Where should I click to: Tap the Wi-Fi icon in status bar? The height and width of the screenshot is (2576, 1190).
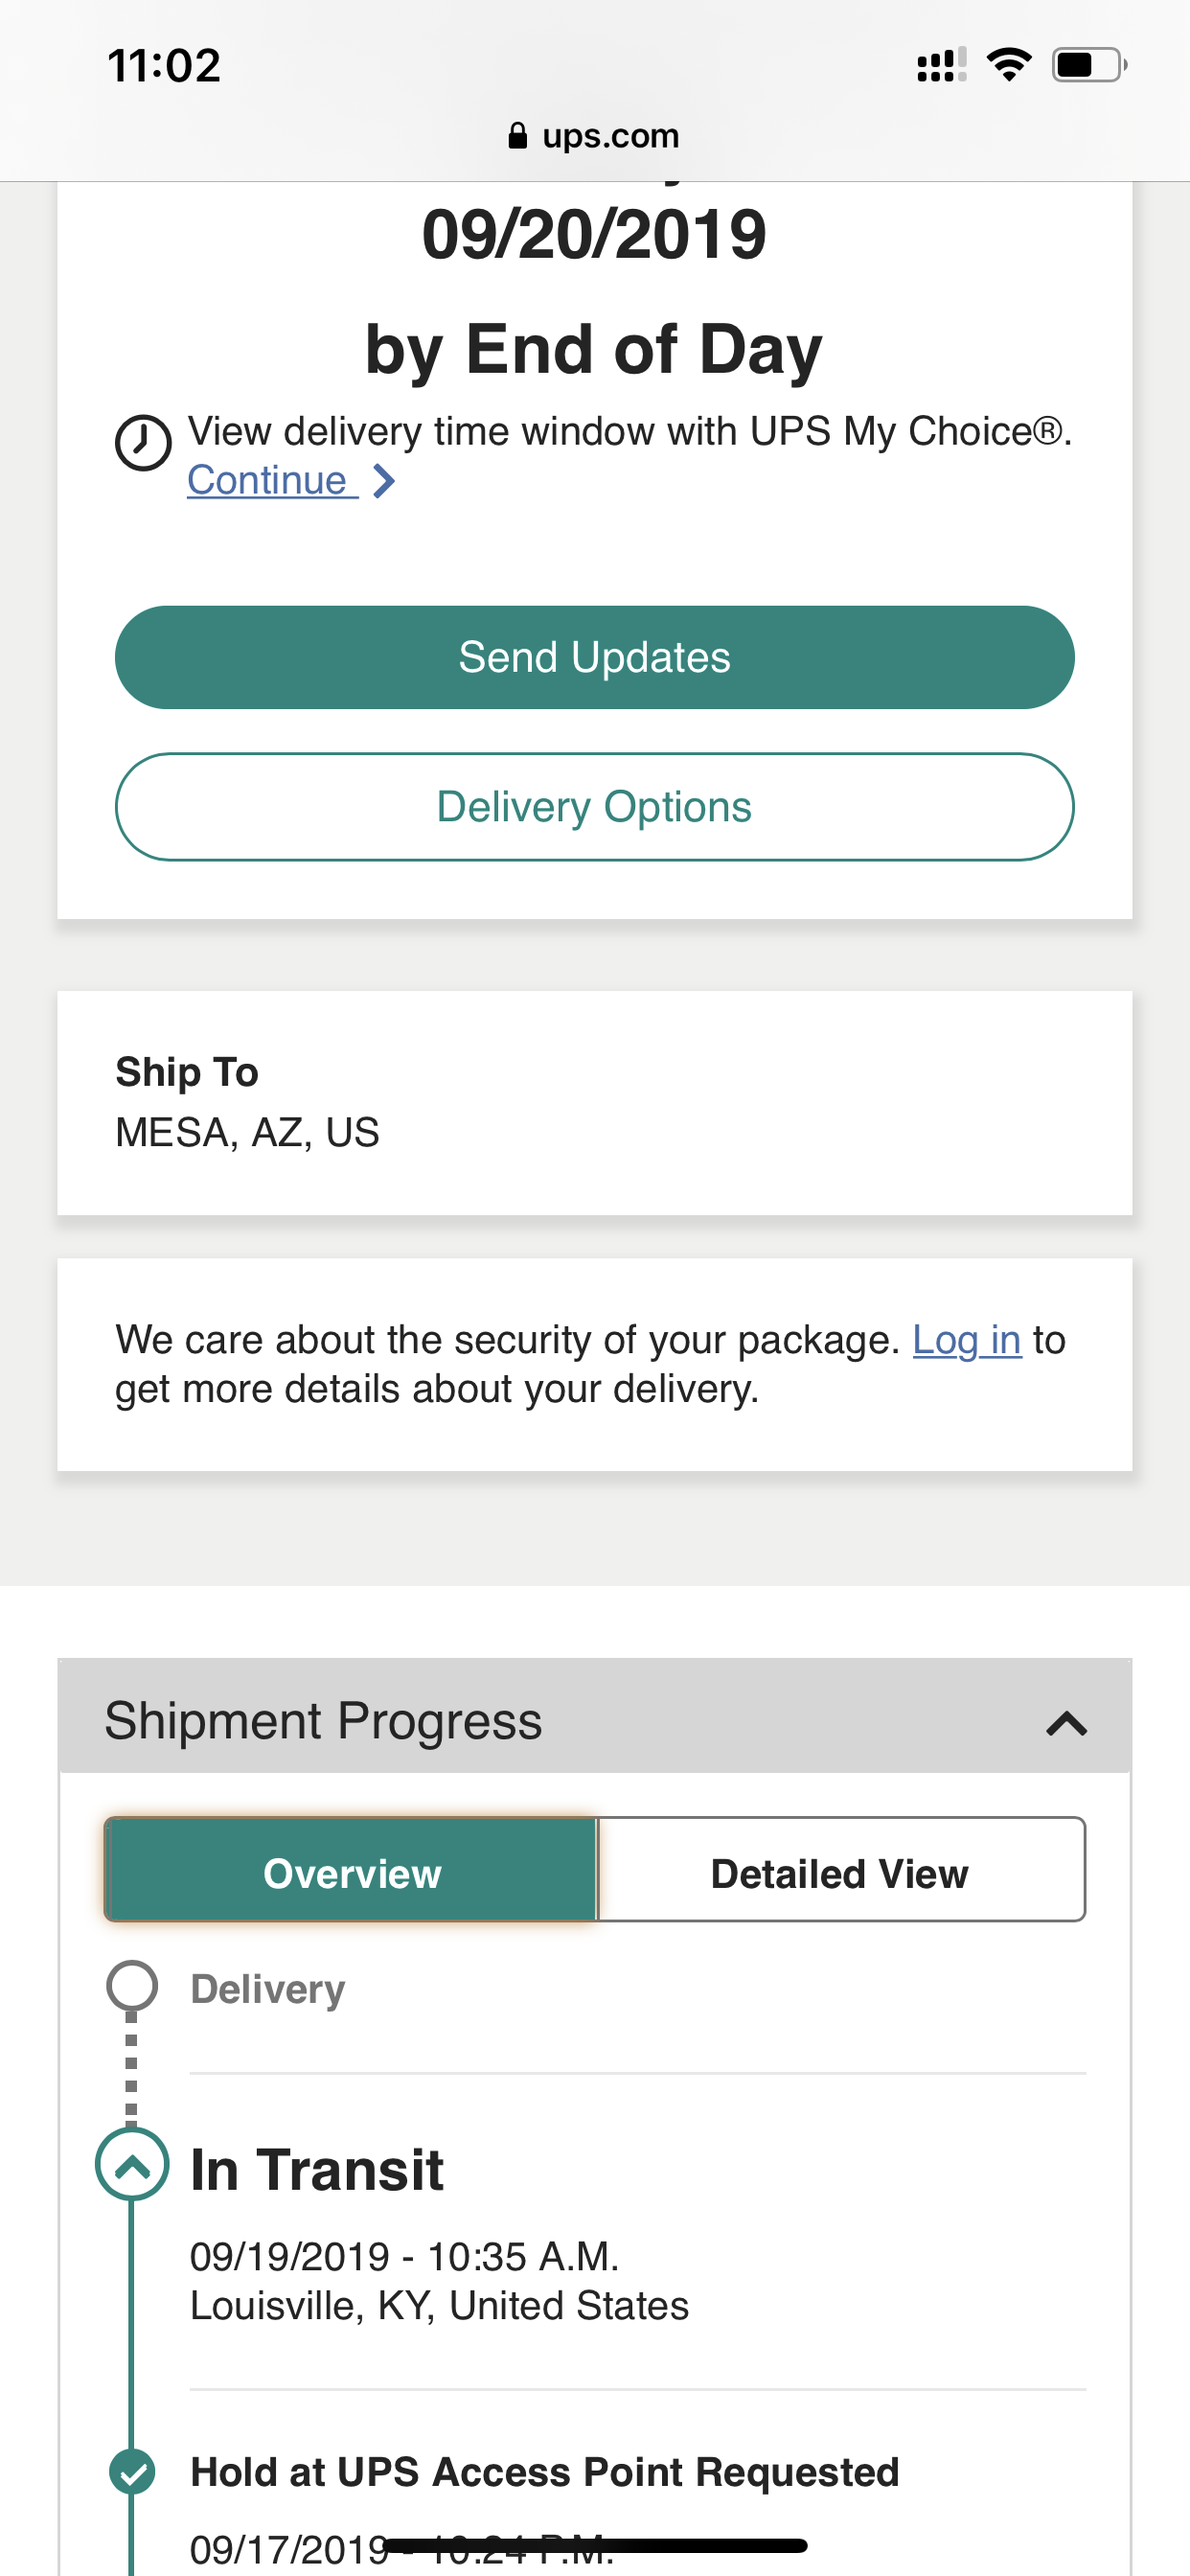[x=1009, y=65]
